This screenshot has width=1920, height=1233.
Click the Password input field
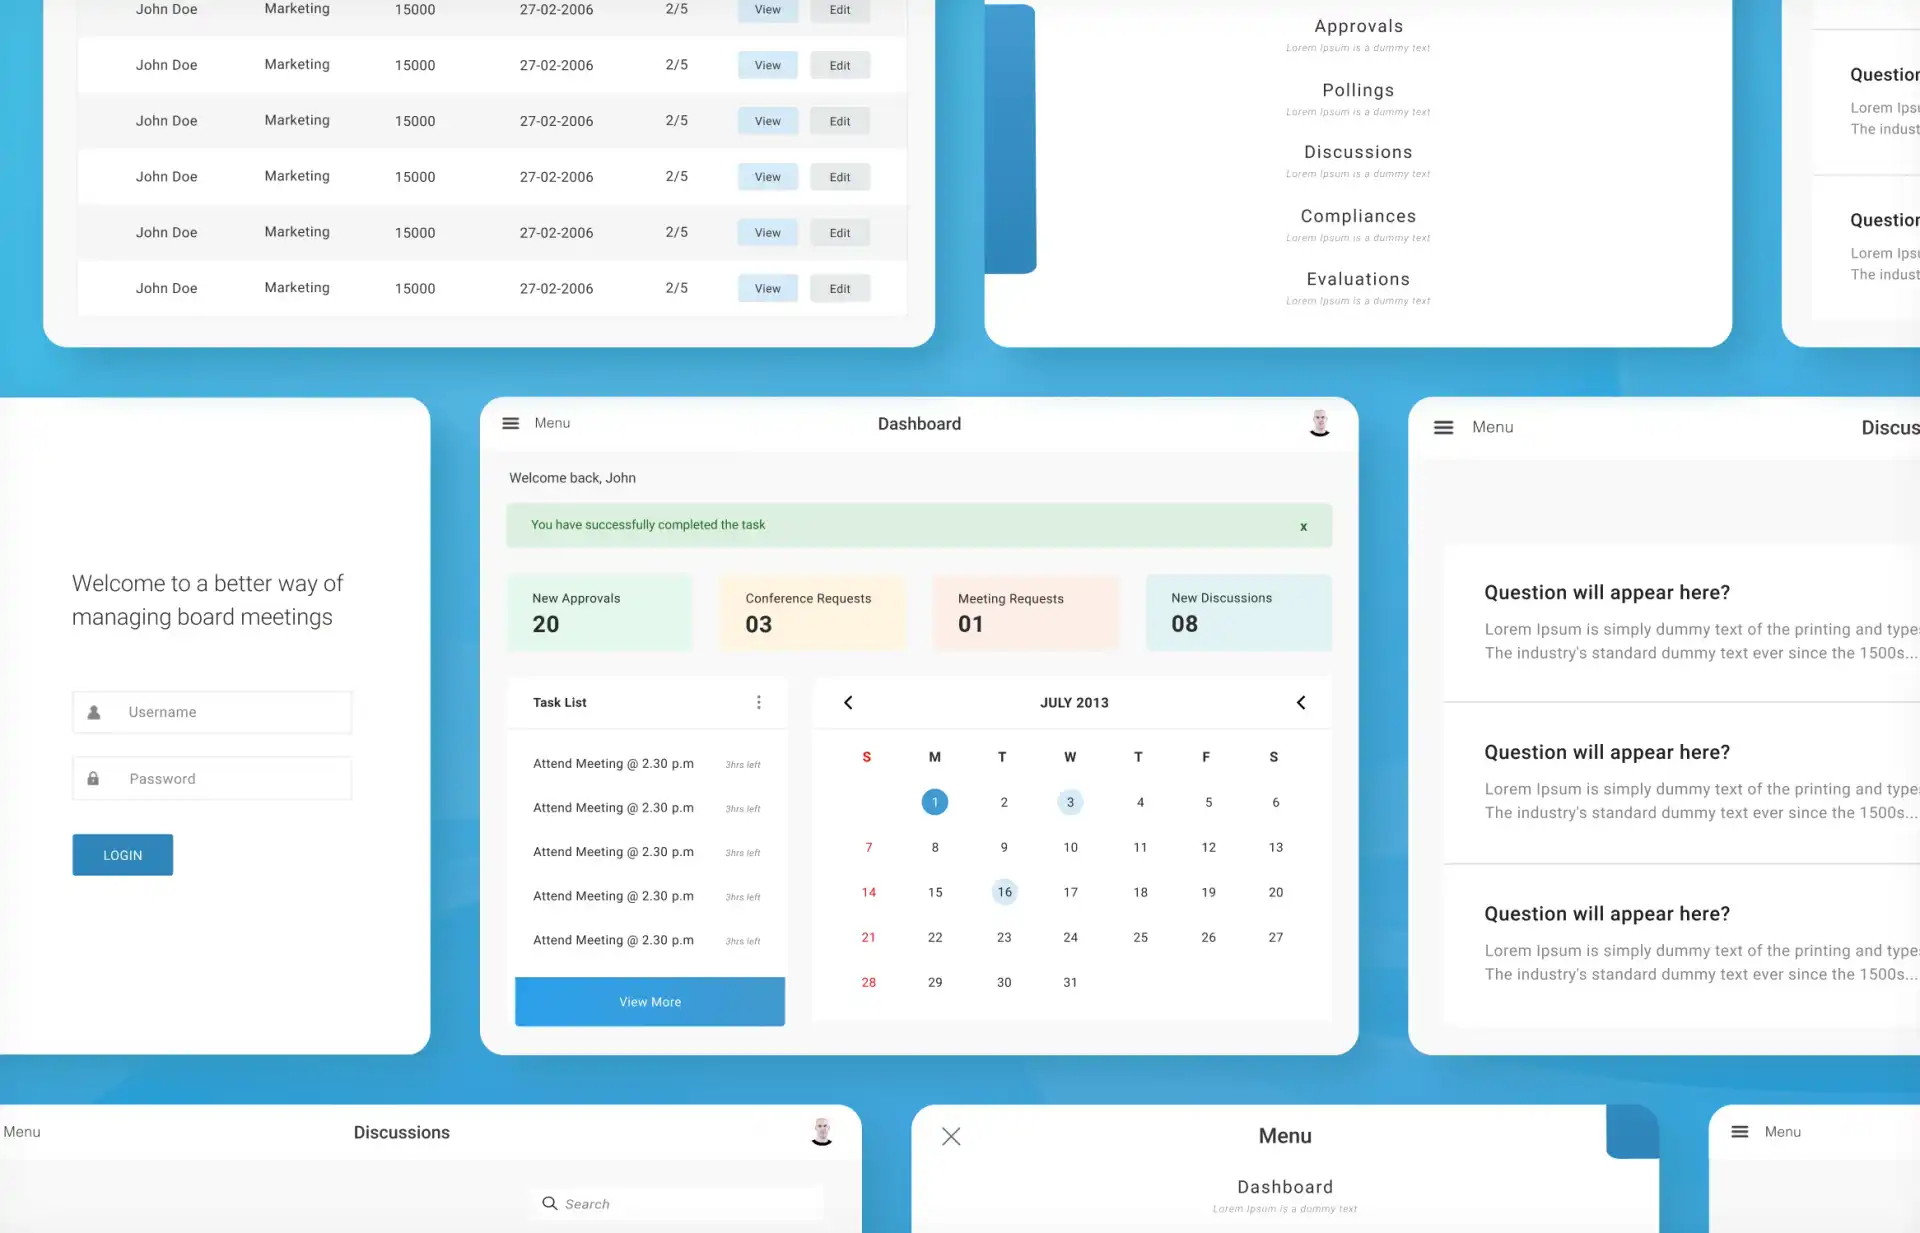pyautogui.click(x=211, y=778)
